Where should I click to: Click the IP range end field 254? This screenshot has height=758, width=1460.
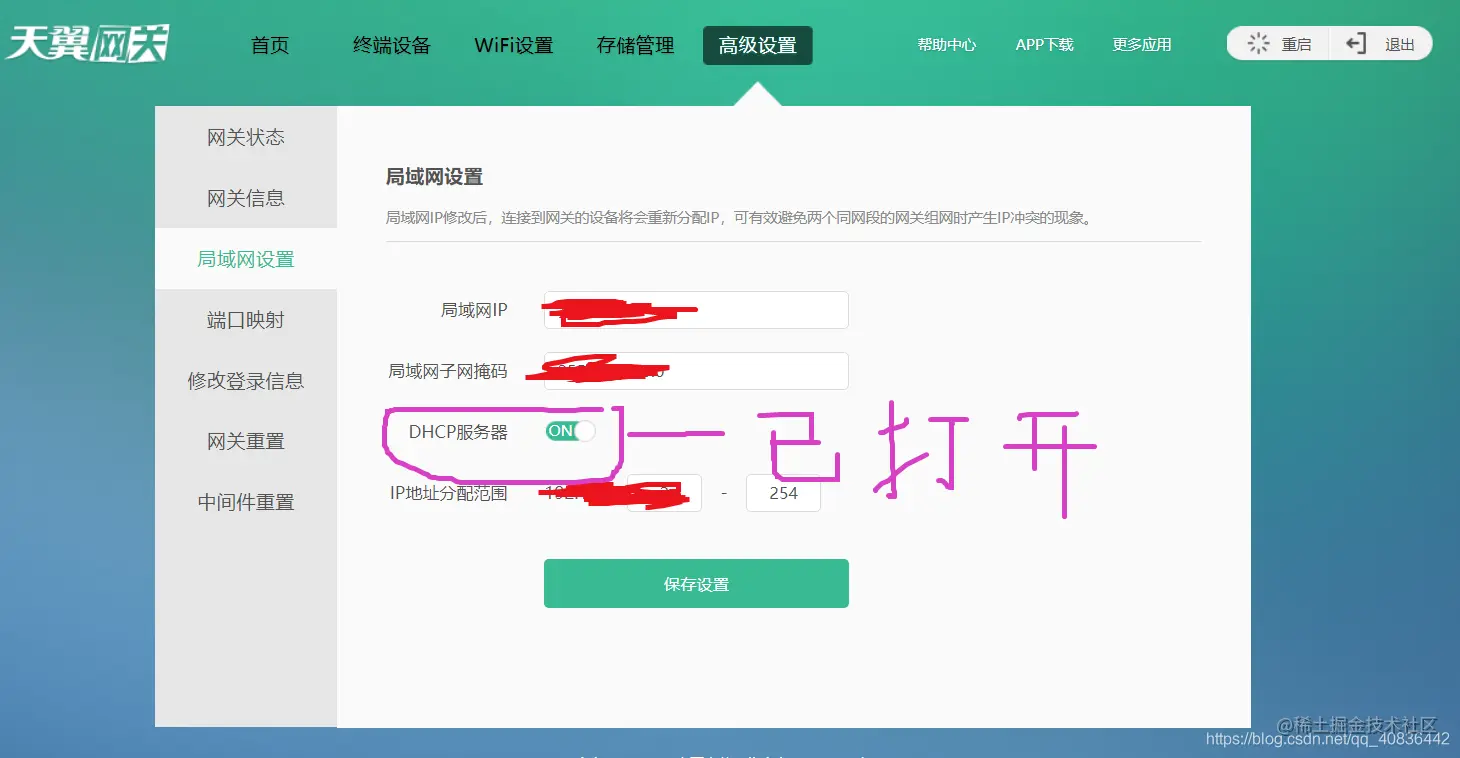pos(783,493)
